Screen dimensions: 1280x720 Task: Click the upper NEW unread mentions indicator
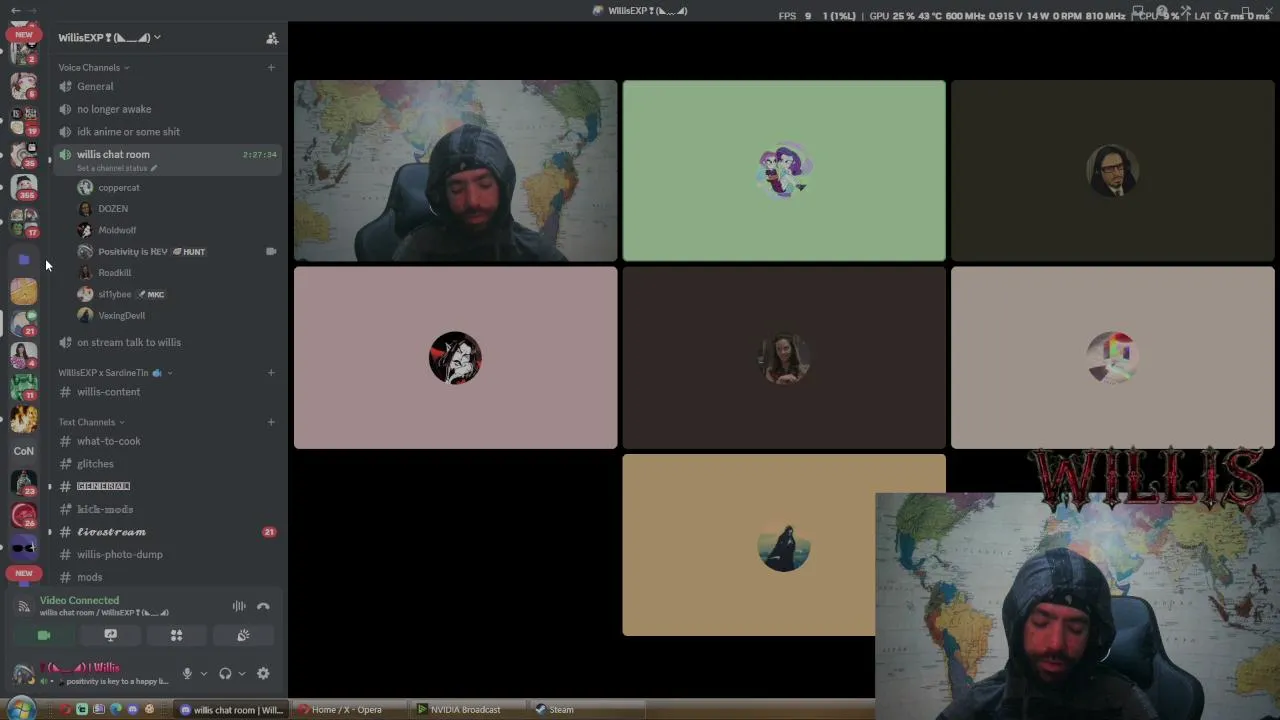coord(24,34)
